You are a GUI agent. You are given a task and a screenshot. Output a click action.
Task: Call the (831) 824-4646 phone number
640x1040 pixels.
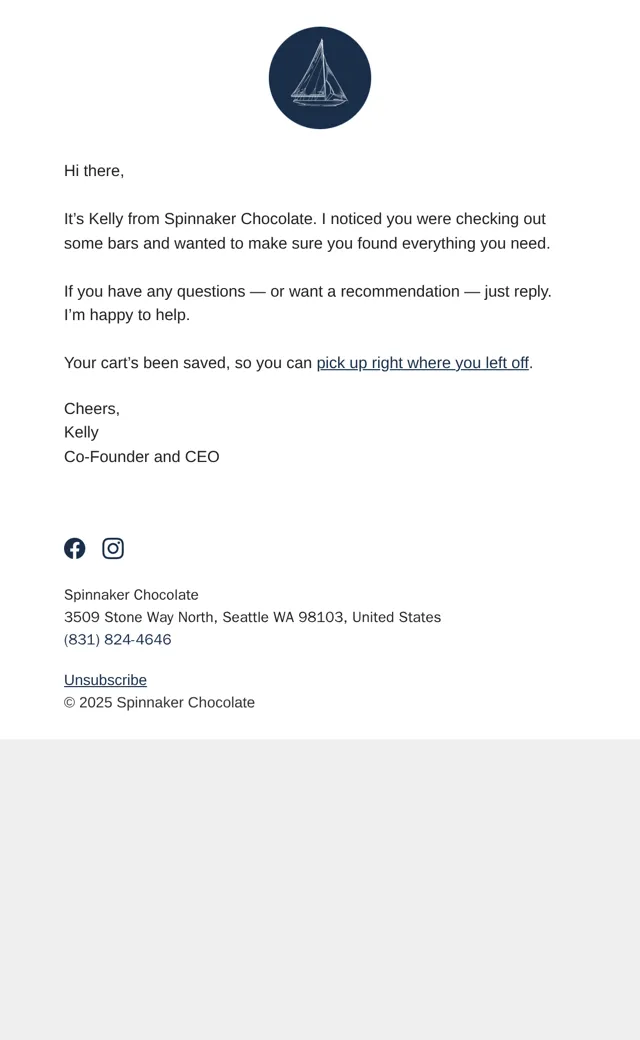[x=117, y=639]
